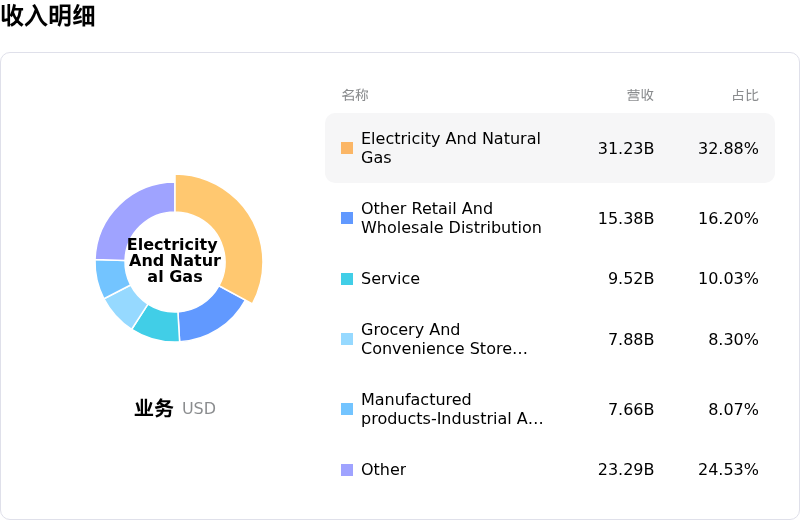Click the purple legend square beside the Other row

(x=347, y=470)
